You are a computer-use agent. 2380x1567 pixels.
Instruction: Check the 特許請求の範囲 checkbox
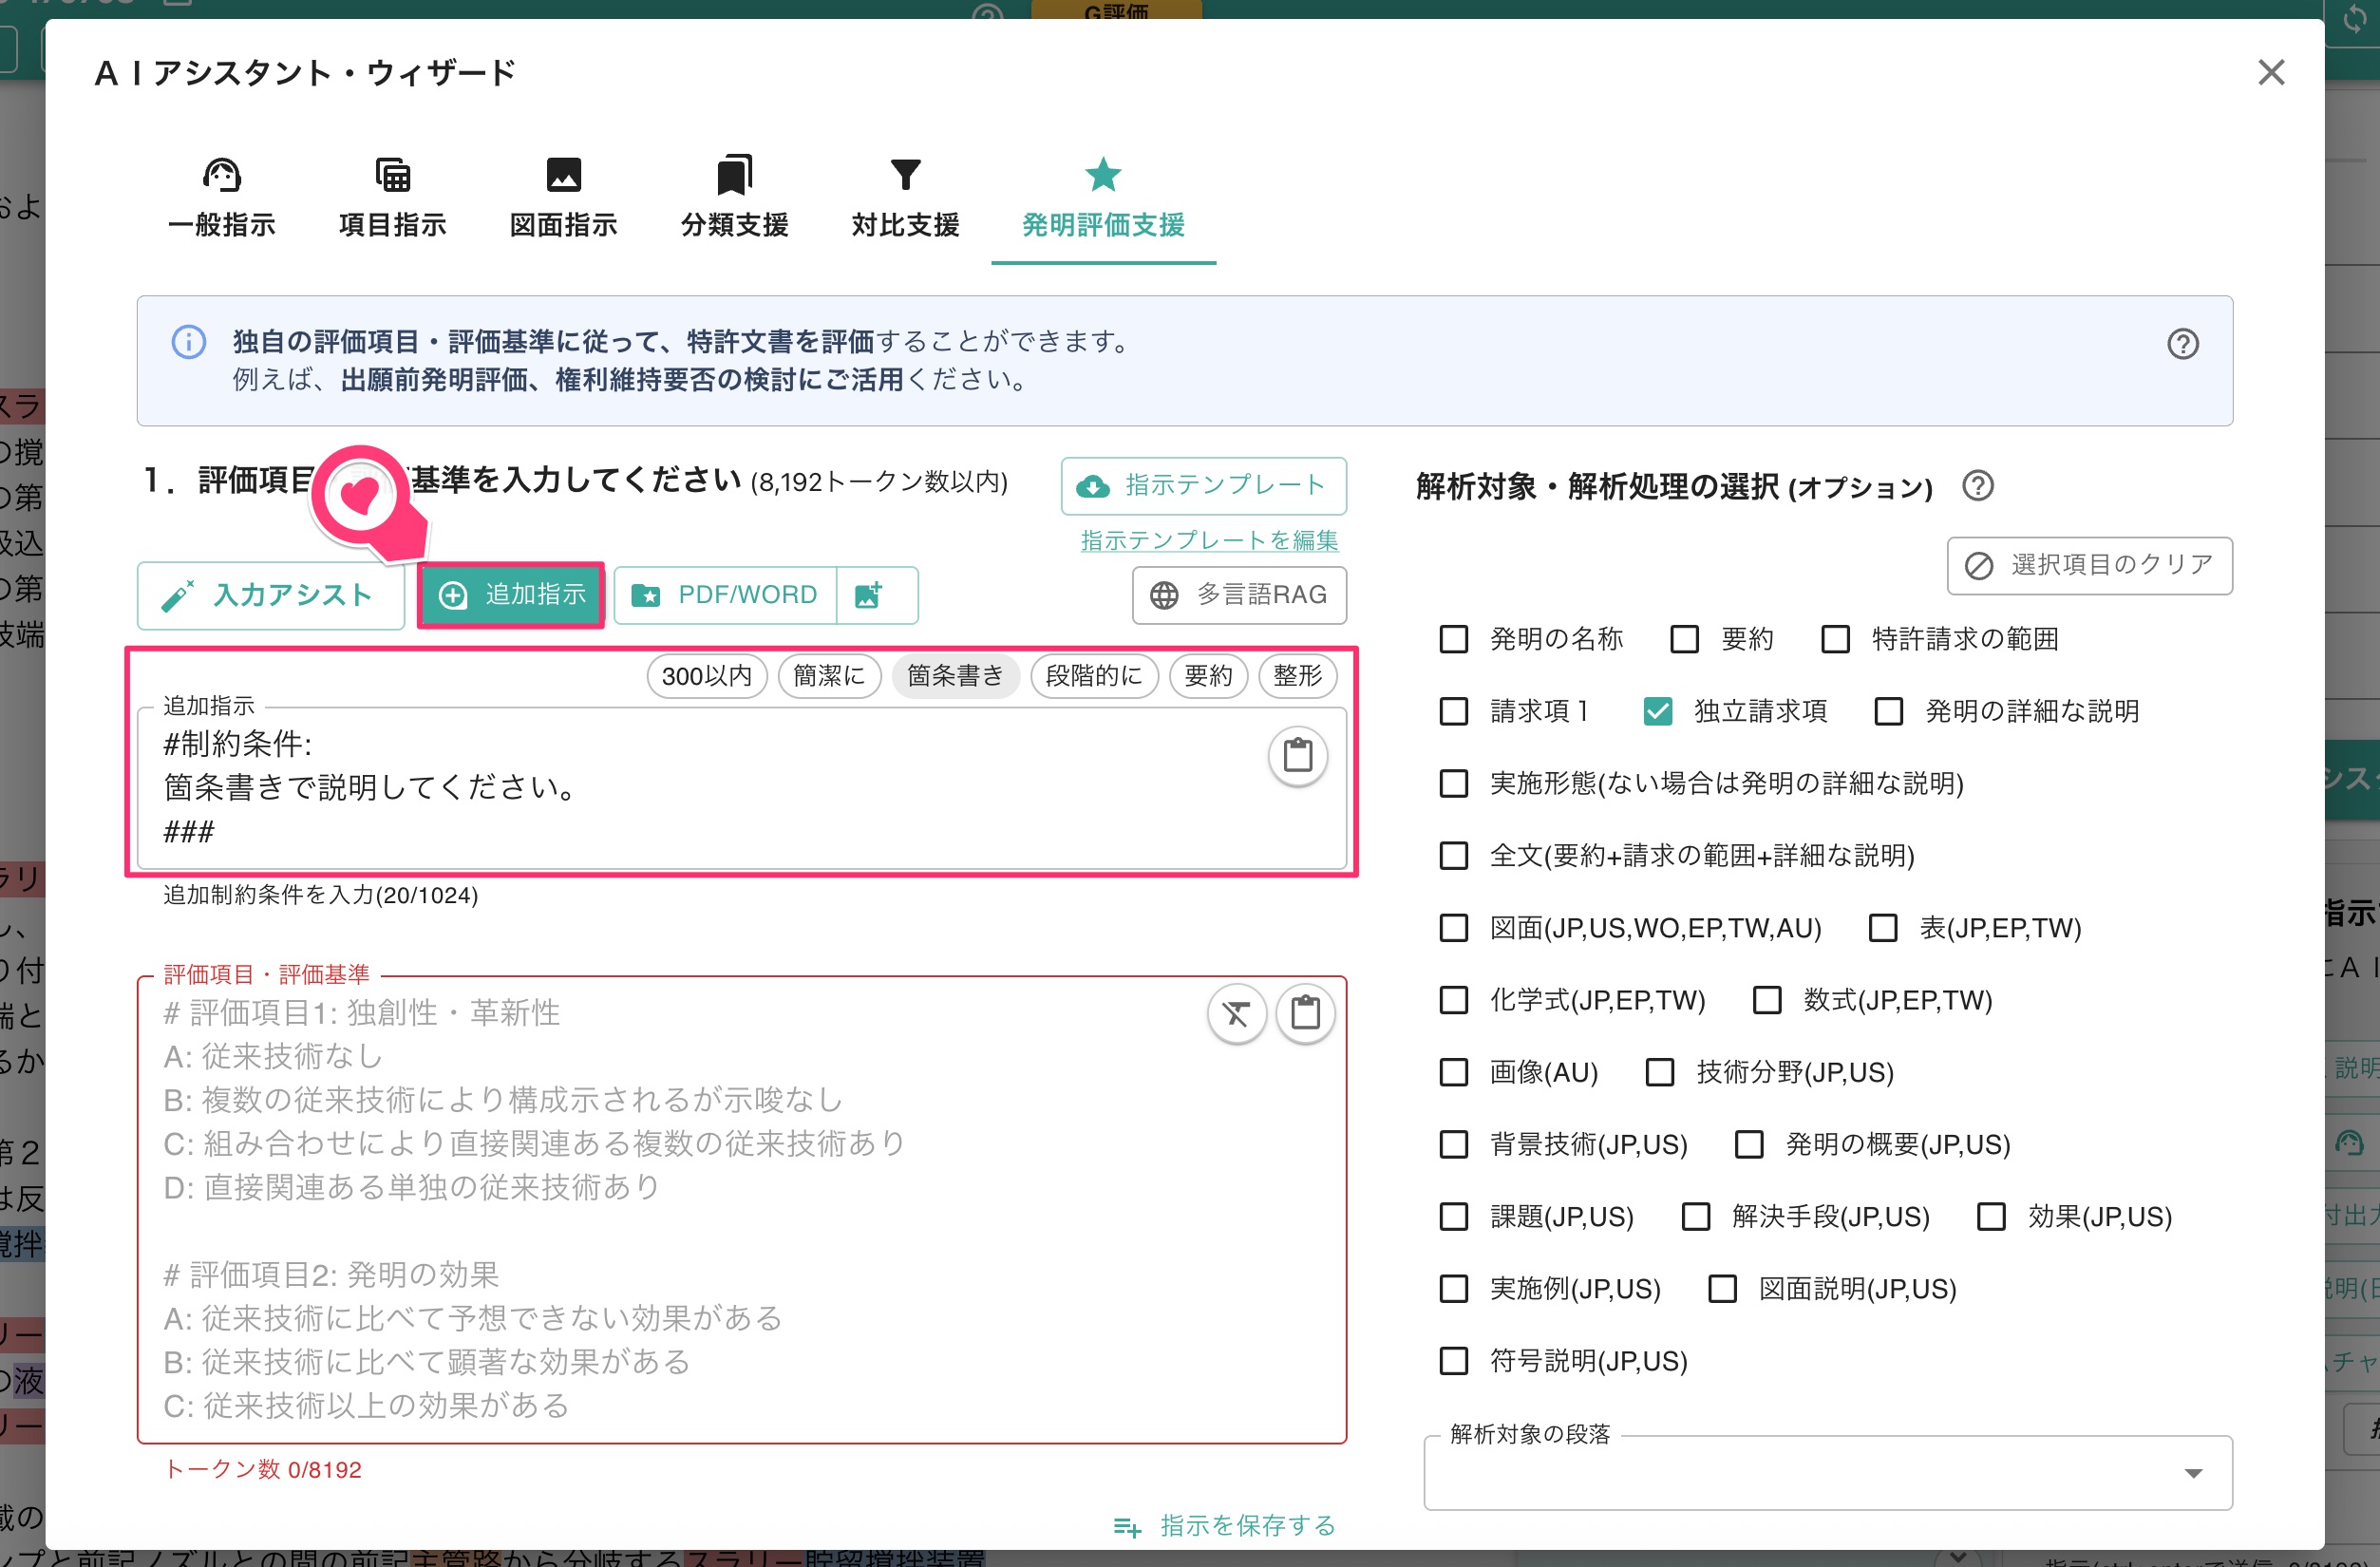click(x=1835, y=639)
